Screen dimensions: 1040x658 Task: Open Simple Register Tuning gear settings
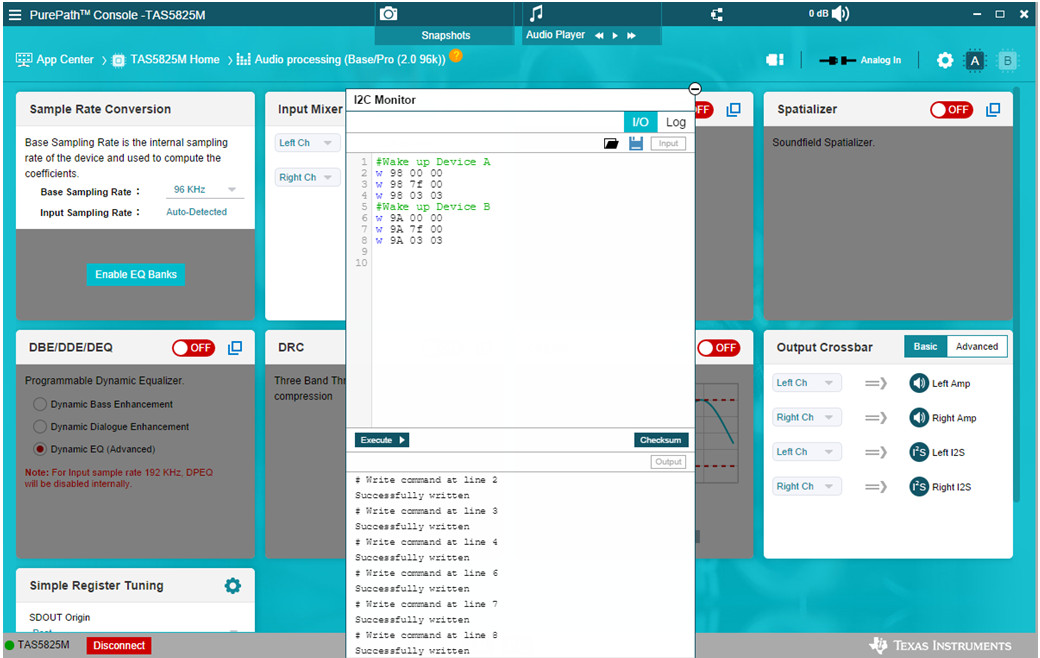[x=233, y=586]
